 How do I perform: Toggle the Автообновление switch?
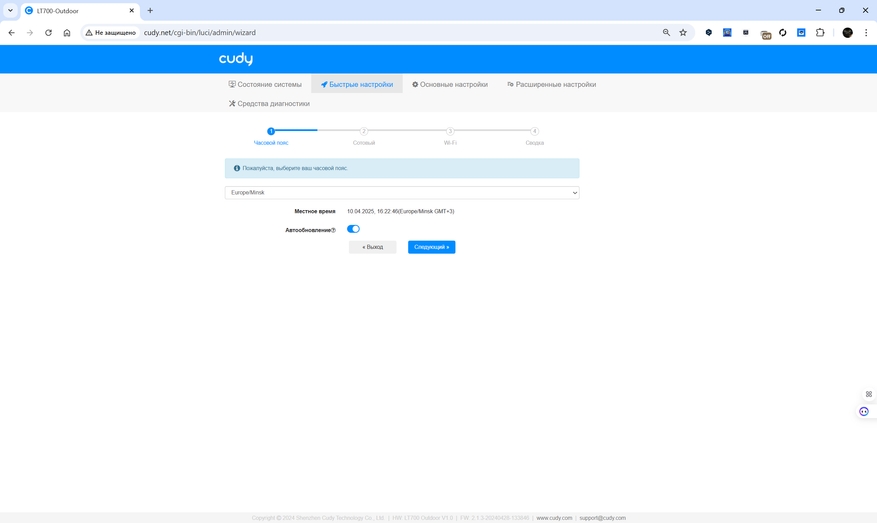353,229
